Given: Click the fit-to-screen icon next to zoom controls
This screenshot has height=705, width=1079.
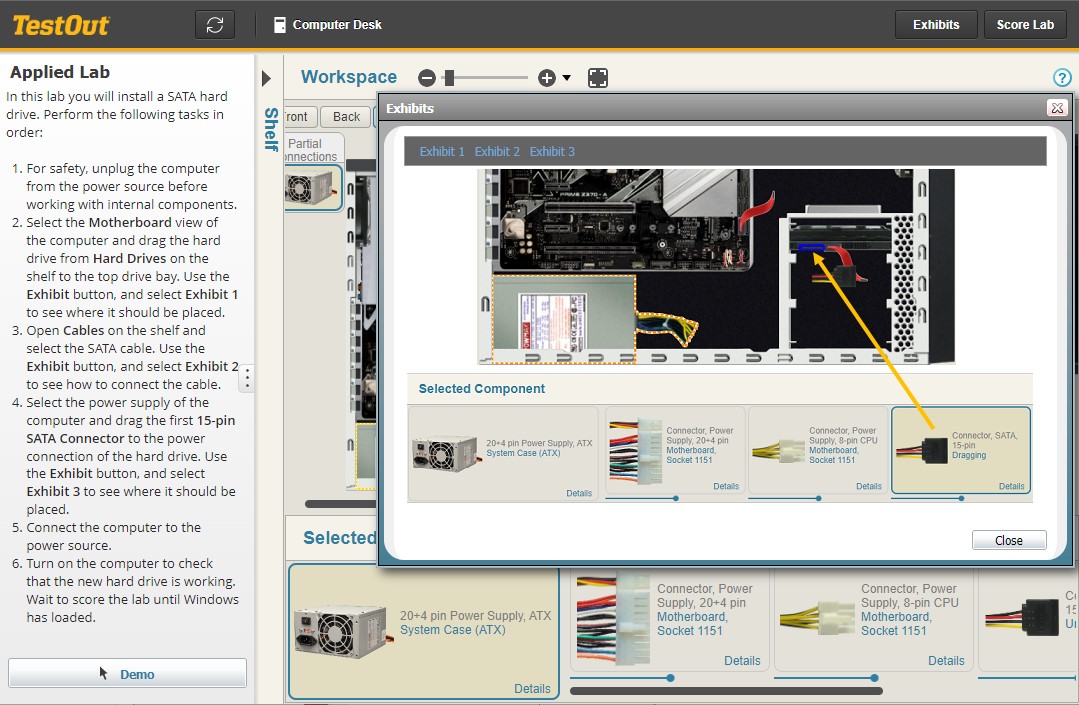Looking at the screenshot, I should click(598, 76).
